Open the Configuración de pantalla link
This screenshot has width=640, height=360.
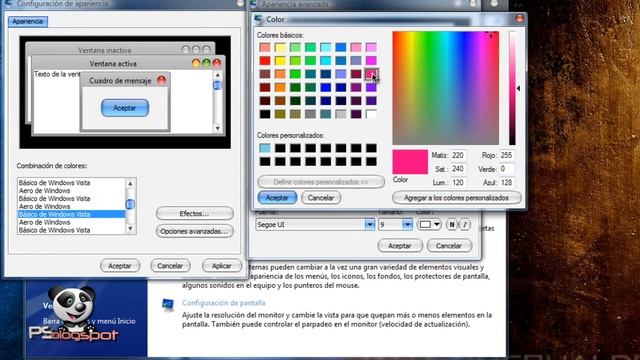click(224, 303)
